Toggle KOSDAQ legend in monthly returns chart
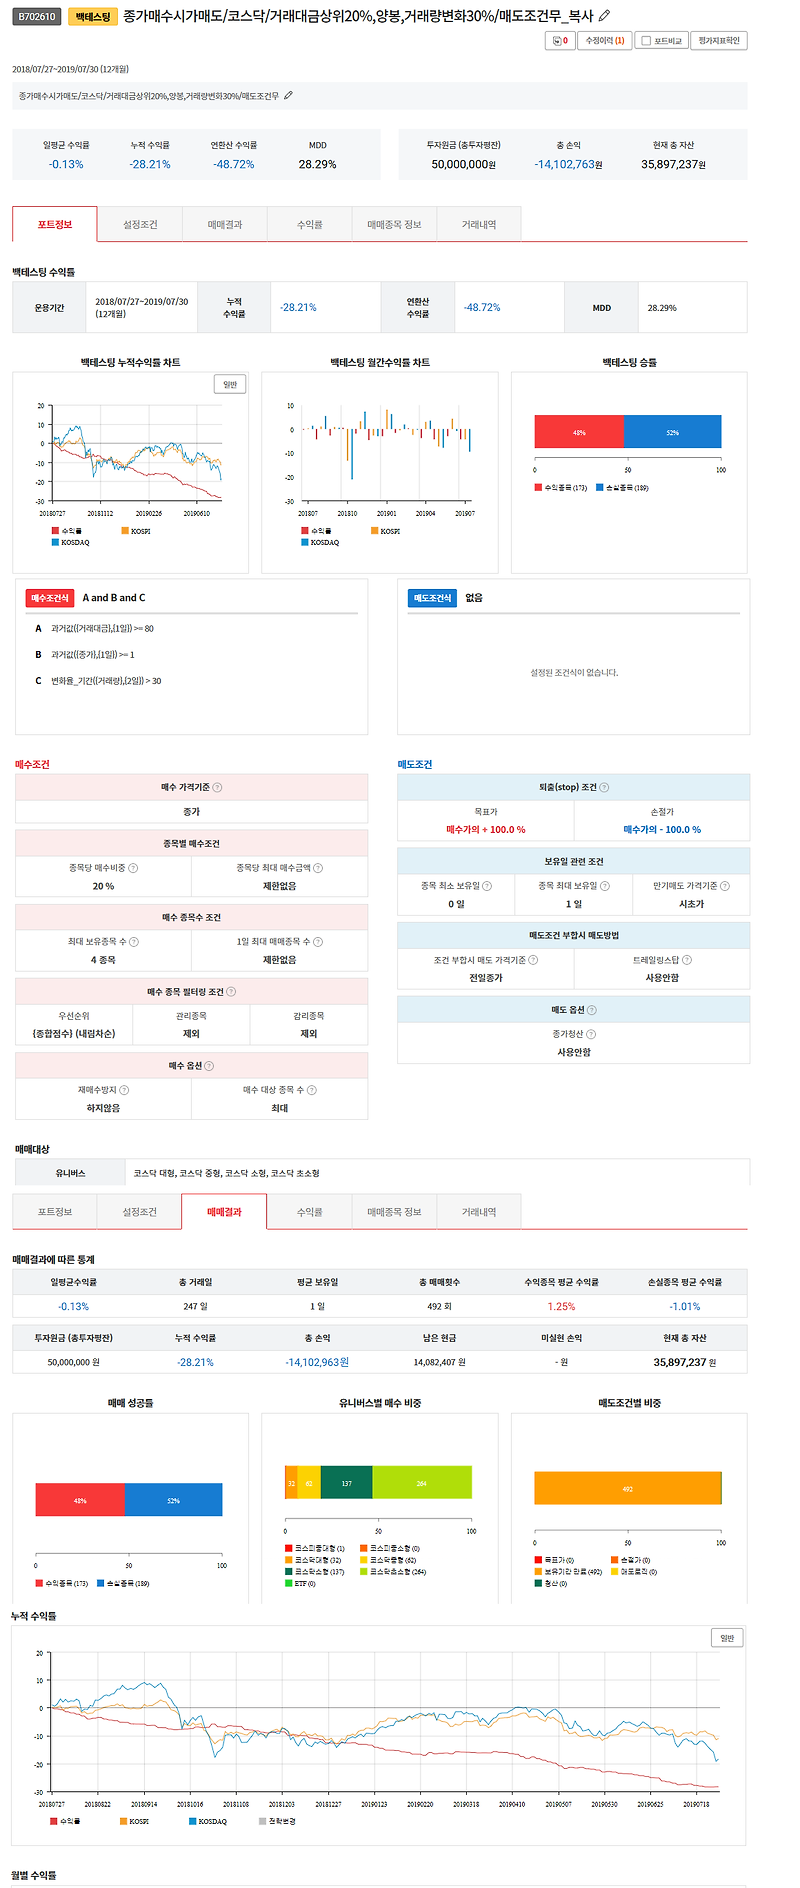The image size is (800, 1888). coord(320,543)
